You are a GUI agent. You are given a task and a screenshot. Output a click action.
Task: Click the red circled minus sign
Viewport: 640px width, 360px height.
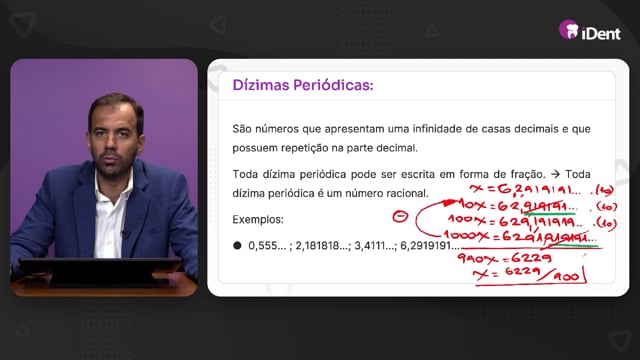[400, 216]
